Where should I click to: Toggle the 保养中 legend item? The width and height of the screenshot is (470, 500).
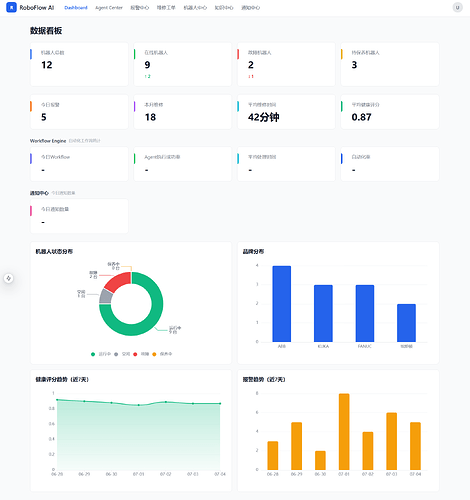[x=162, y=354]
